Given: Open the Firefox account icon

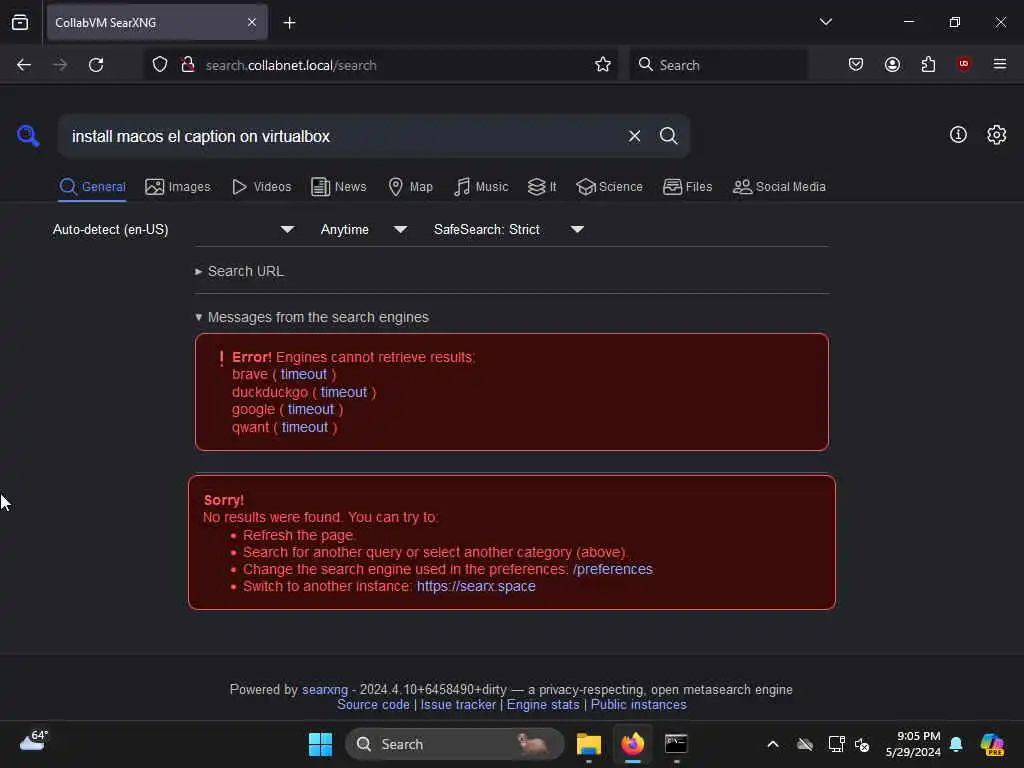Looking at the screenshot, I should [x=892, y=65].
